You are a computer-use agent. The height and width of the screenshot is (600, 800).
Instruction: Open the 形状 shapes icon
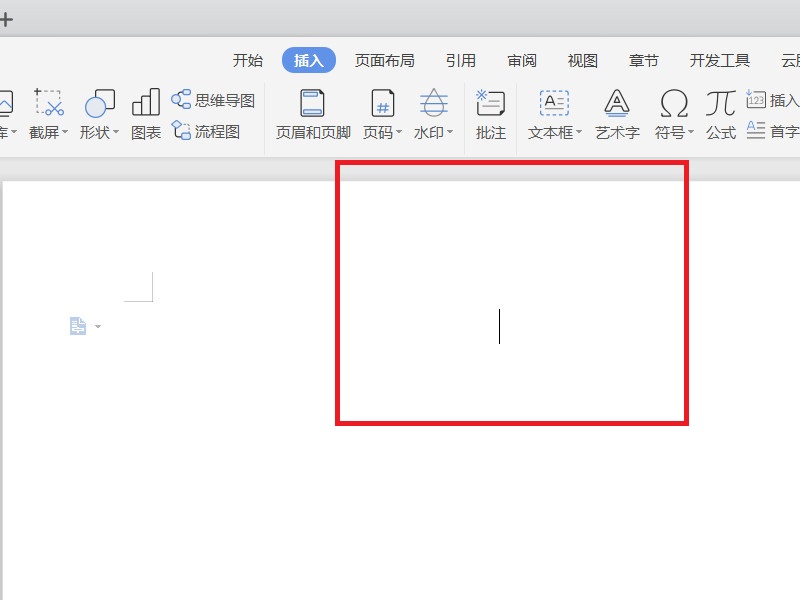pyautogui.click(x=99, y=103)
